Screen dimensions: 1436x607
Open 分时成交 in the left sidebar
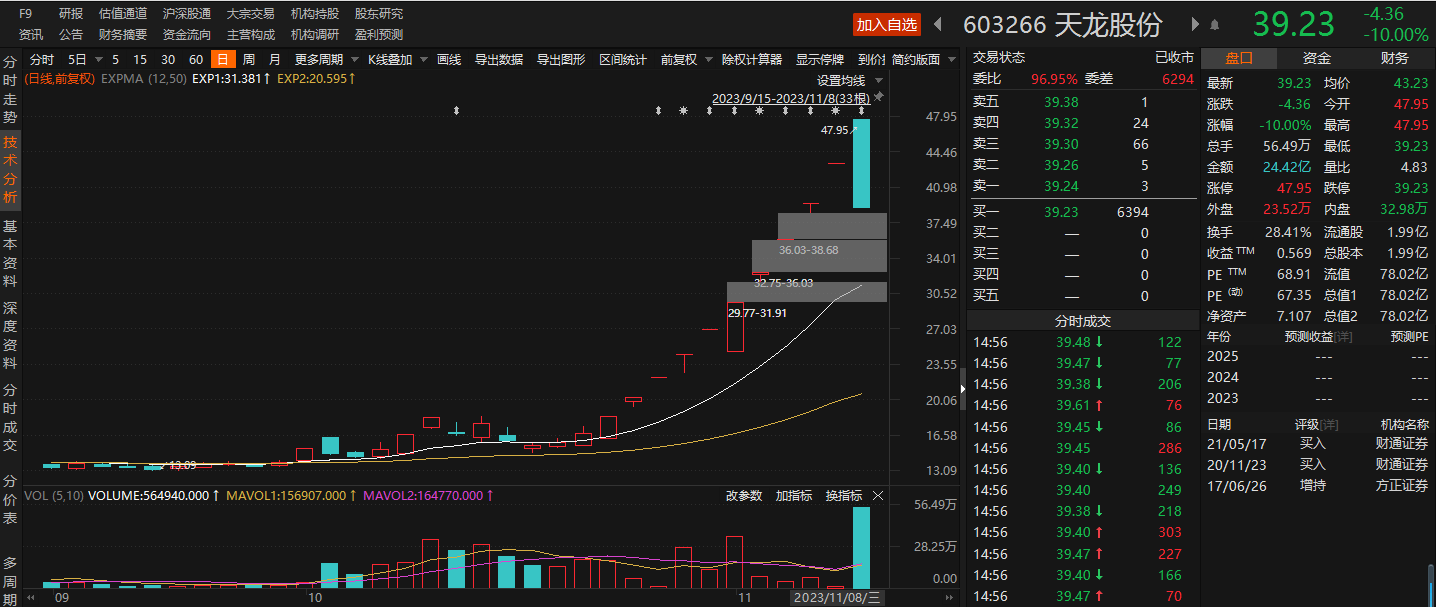10,416
